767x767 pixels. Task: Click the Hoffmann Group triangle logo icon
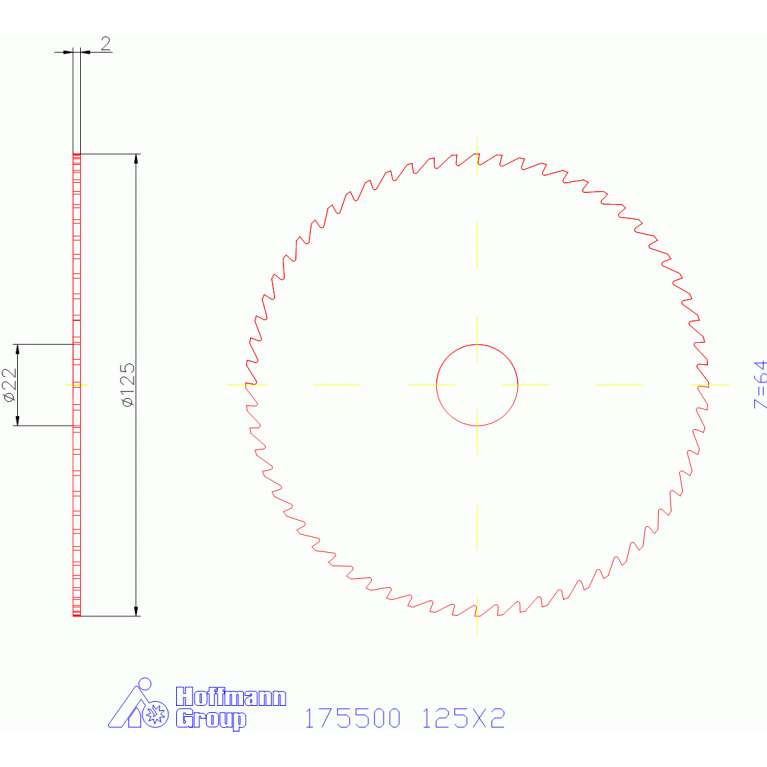138,703
